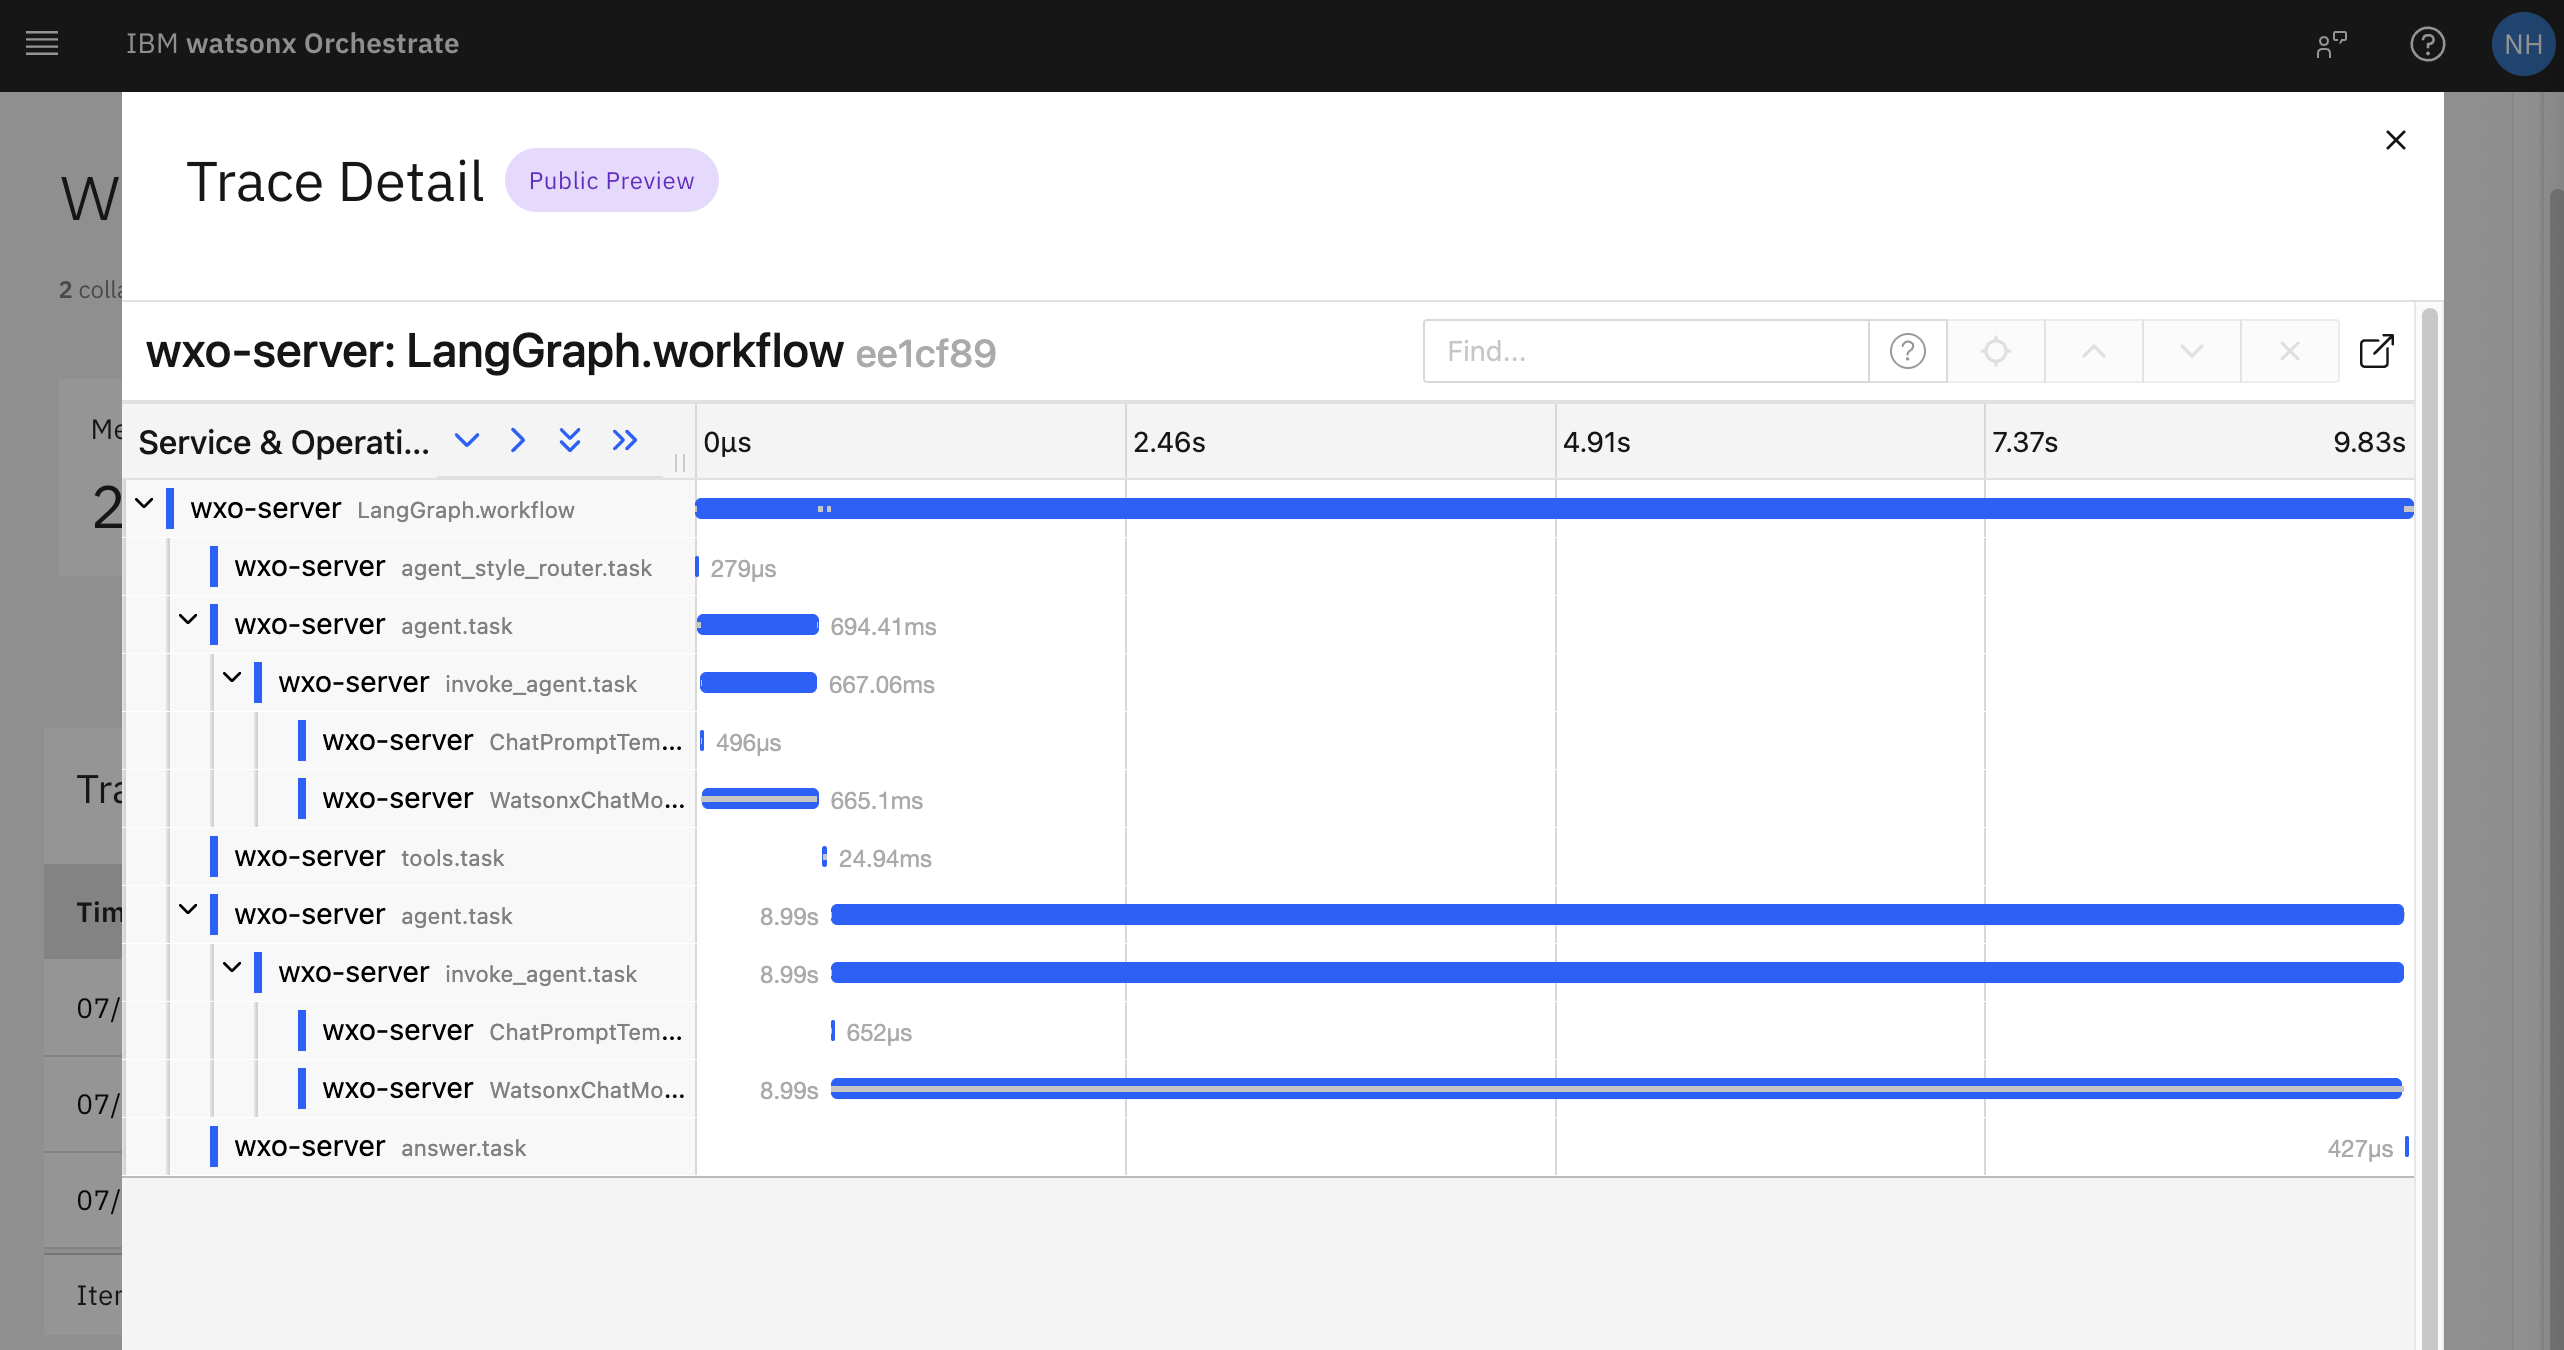The width and height of the screenshot is (2564, 1350).
Task: Click the Service & Operation column header
Action: pyautogui.click(x=284, y=442)
